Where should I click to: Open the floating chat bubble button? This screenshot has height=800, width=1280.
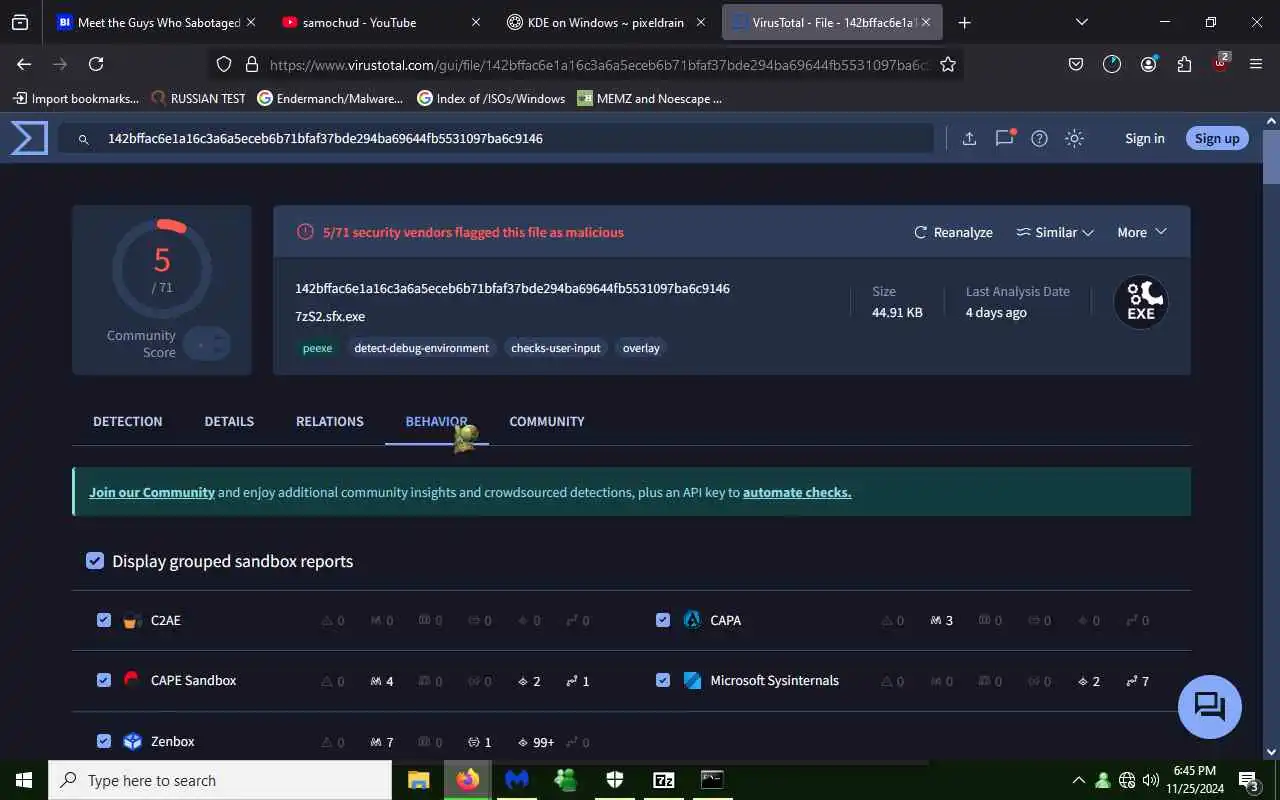(x=1210, y=707)
